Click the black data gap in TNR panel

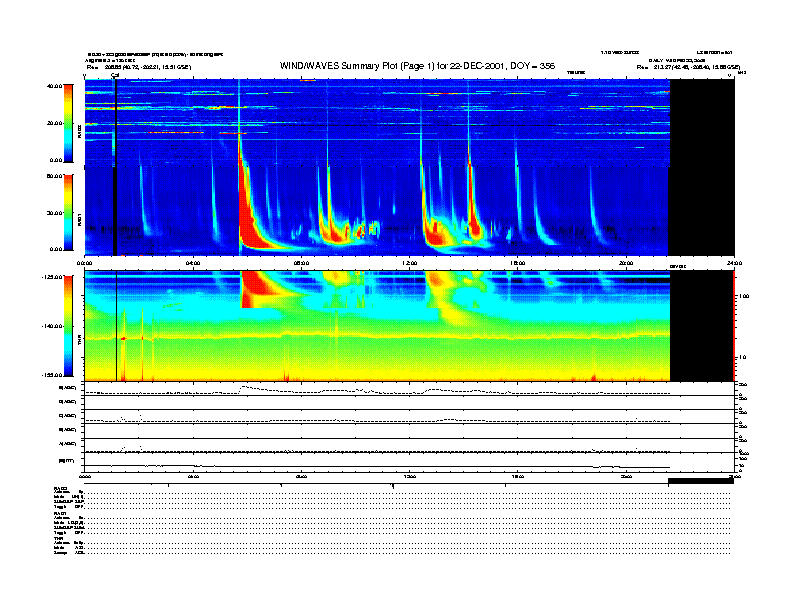701,326
